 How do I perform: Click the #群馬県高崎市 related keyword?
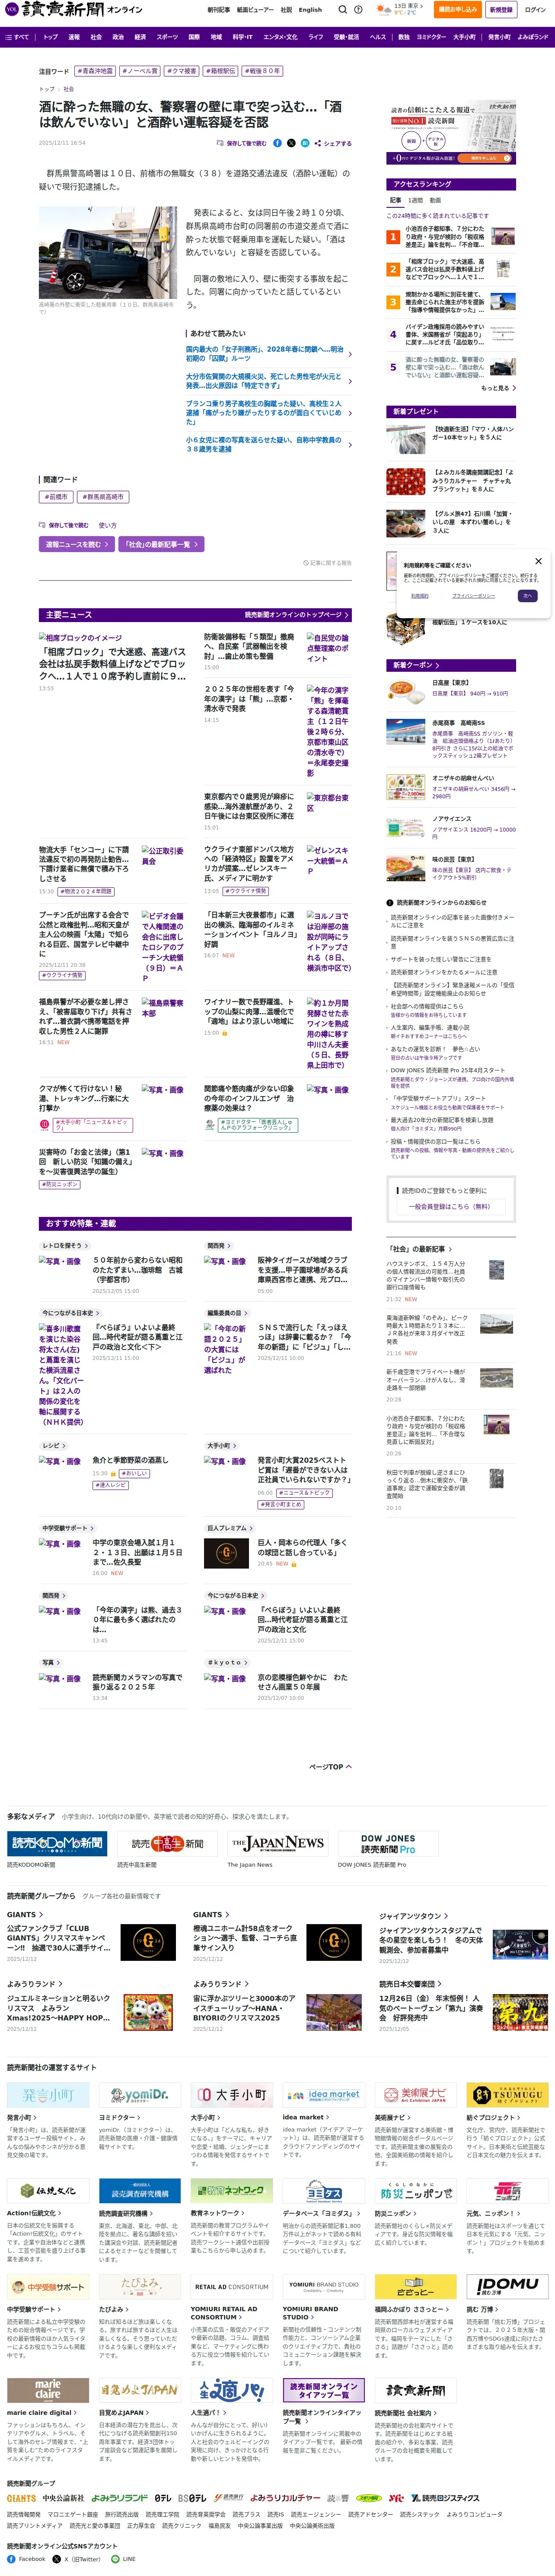tap(103, 496)
